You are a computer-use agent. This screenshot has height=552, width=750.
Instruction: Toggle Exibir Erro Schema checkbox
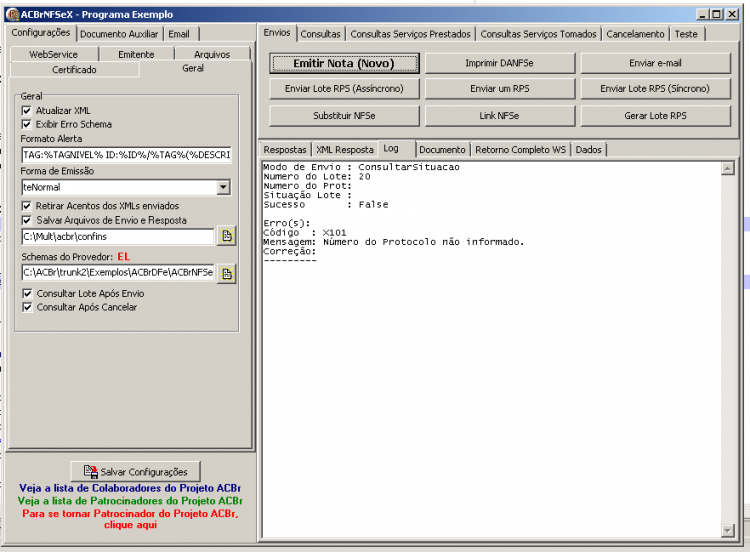click(x=27, y=124)
